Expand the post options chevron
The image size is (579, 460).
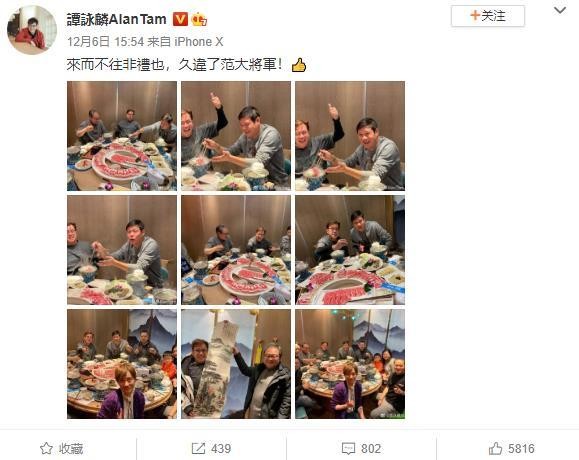pos(560,10)
